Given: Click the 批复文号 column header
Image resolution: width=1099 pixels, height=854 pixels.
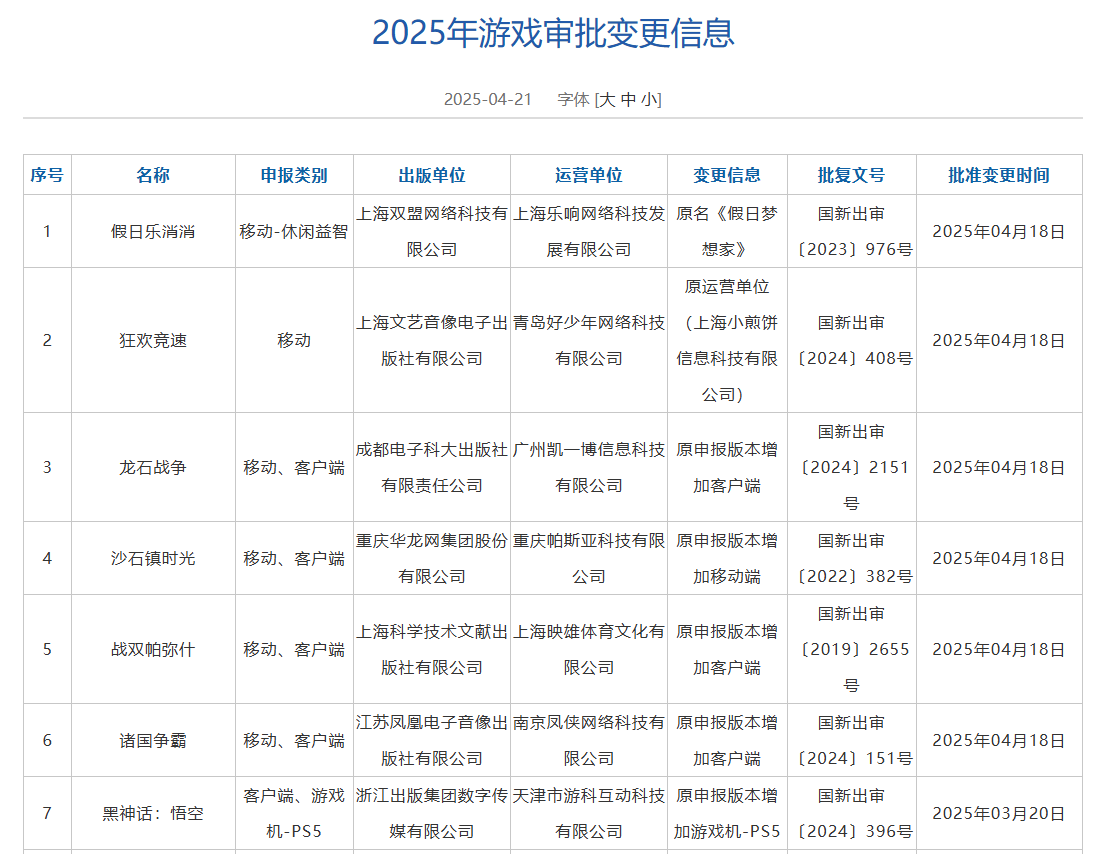Looking at the screenshot, I should coord(852,175).
